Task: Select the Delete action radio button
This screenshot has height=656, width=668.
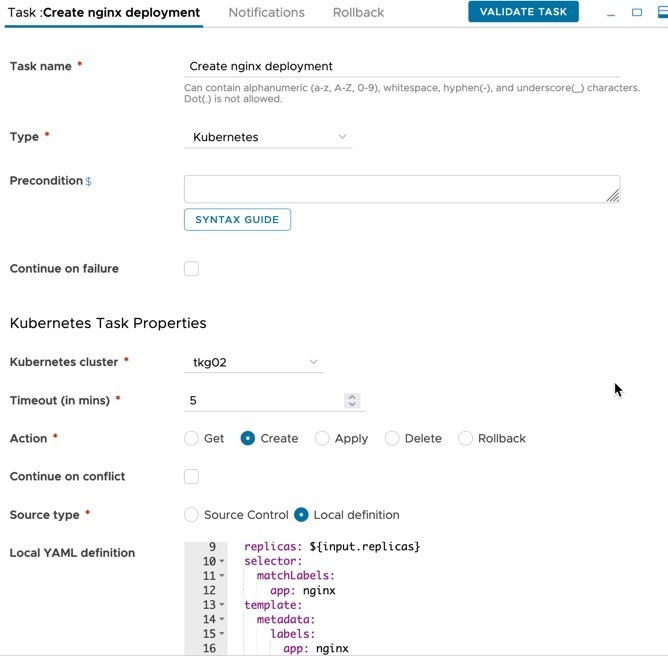Action: tap(392, 438)
